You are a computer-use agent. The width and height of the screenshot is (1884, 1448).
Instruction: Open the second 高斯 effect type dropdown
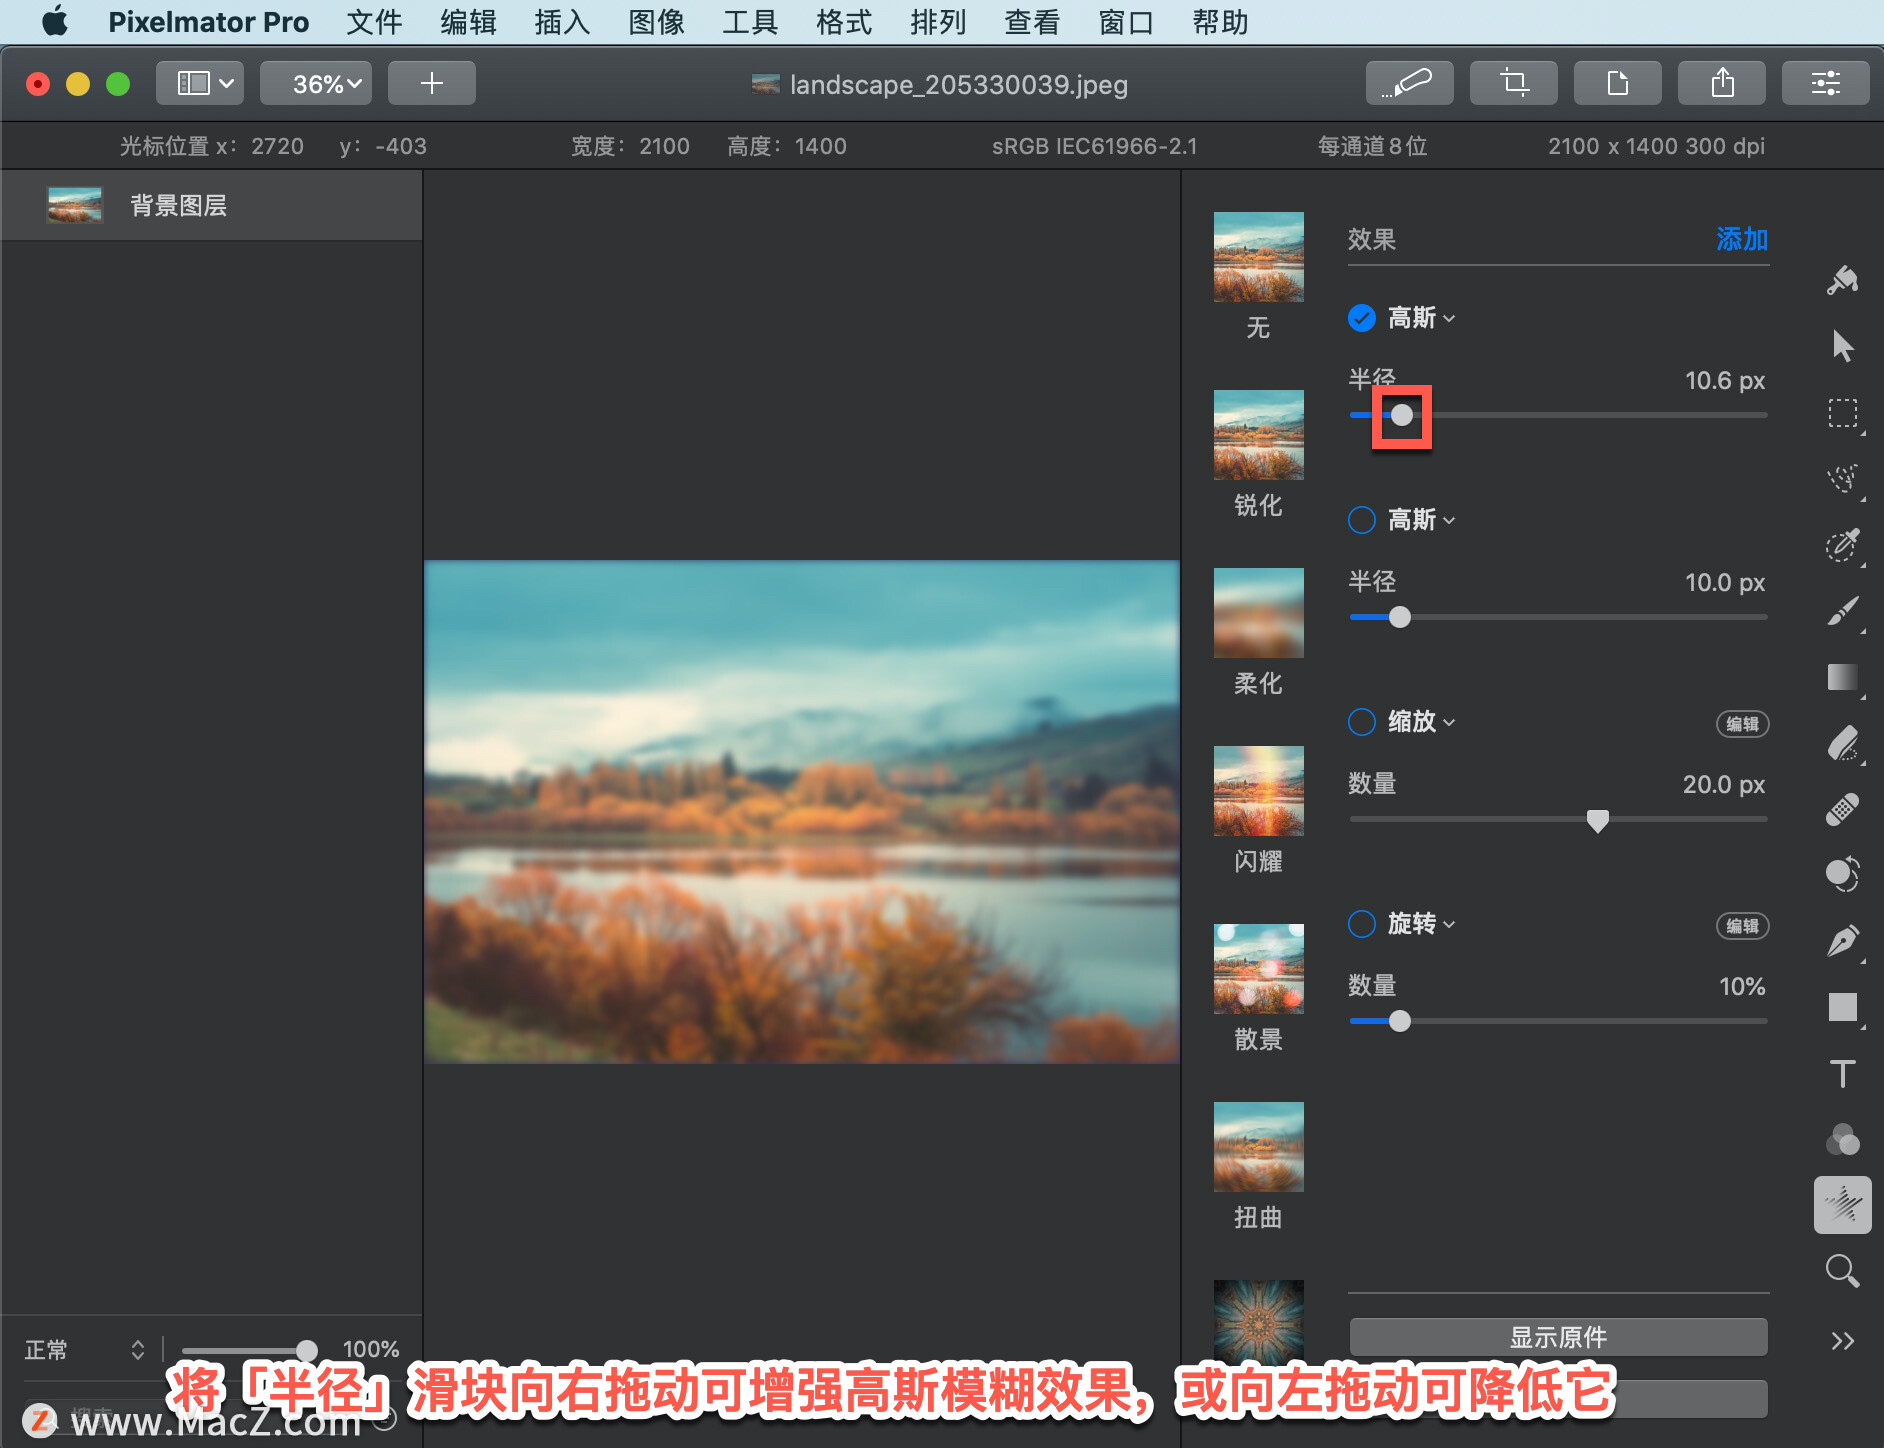click(x=1421, y=520)
